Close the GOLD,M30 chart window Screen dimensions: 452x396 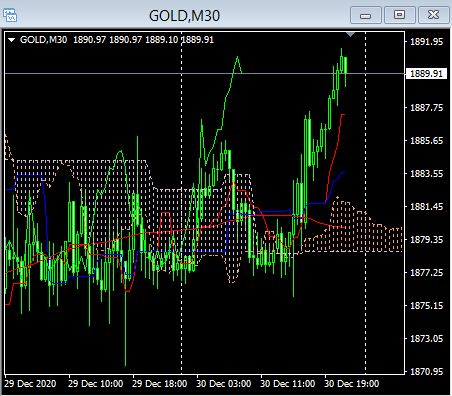point(433,15)
